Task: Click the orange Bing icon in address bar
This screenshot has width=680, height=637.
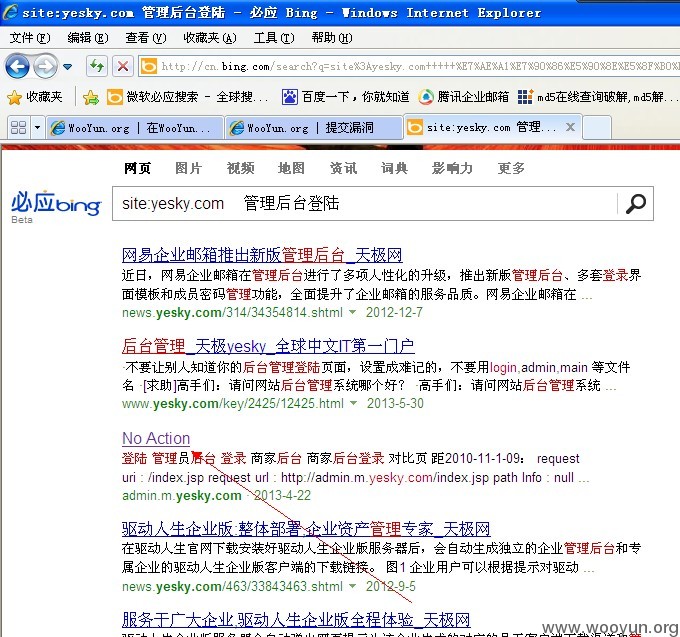Action: 149,66
